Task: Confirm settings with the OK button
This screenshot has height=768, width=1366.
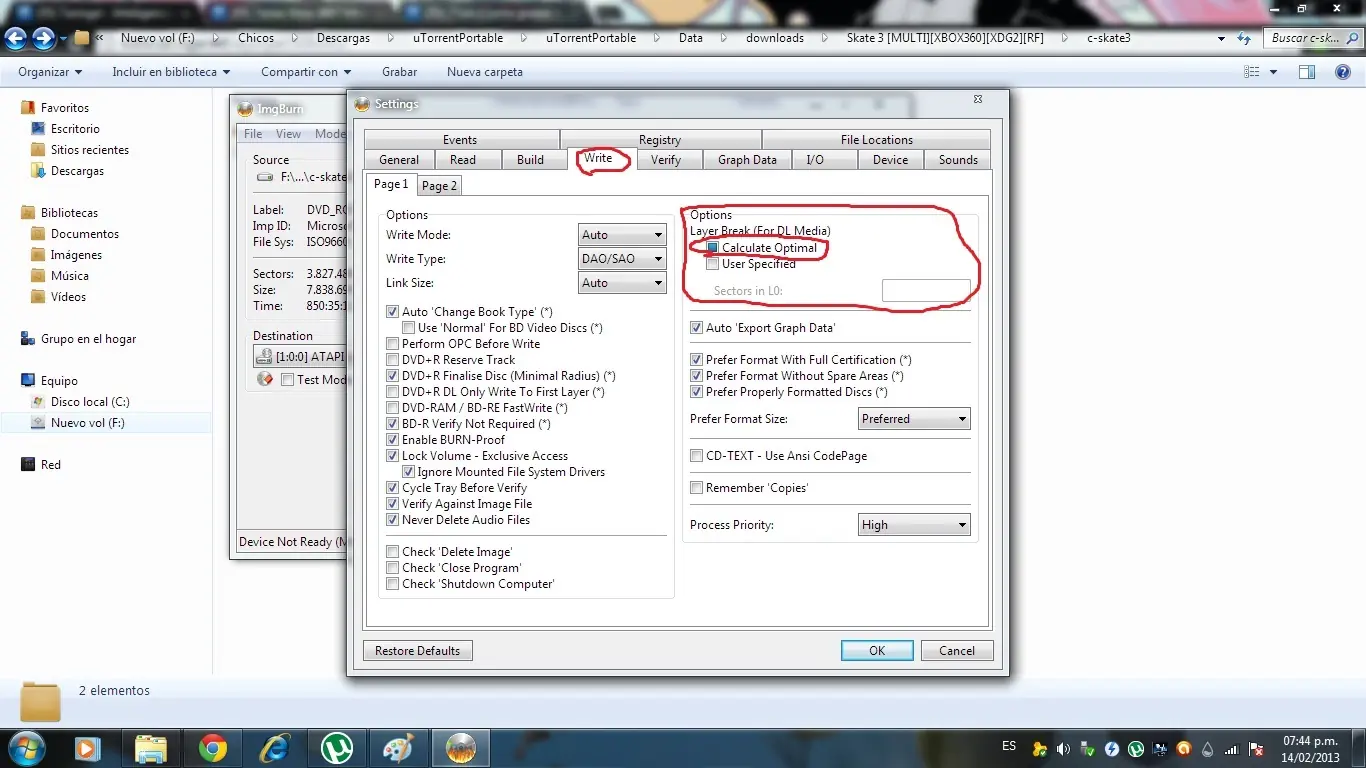Action: tap(877, 651)
